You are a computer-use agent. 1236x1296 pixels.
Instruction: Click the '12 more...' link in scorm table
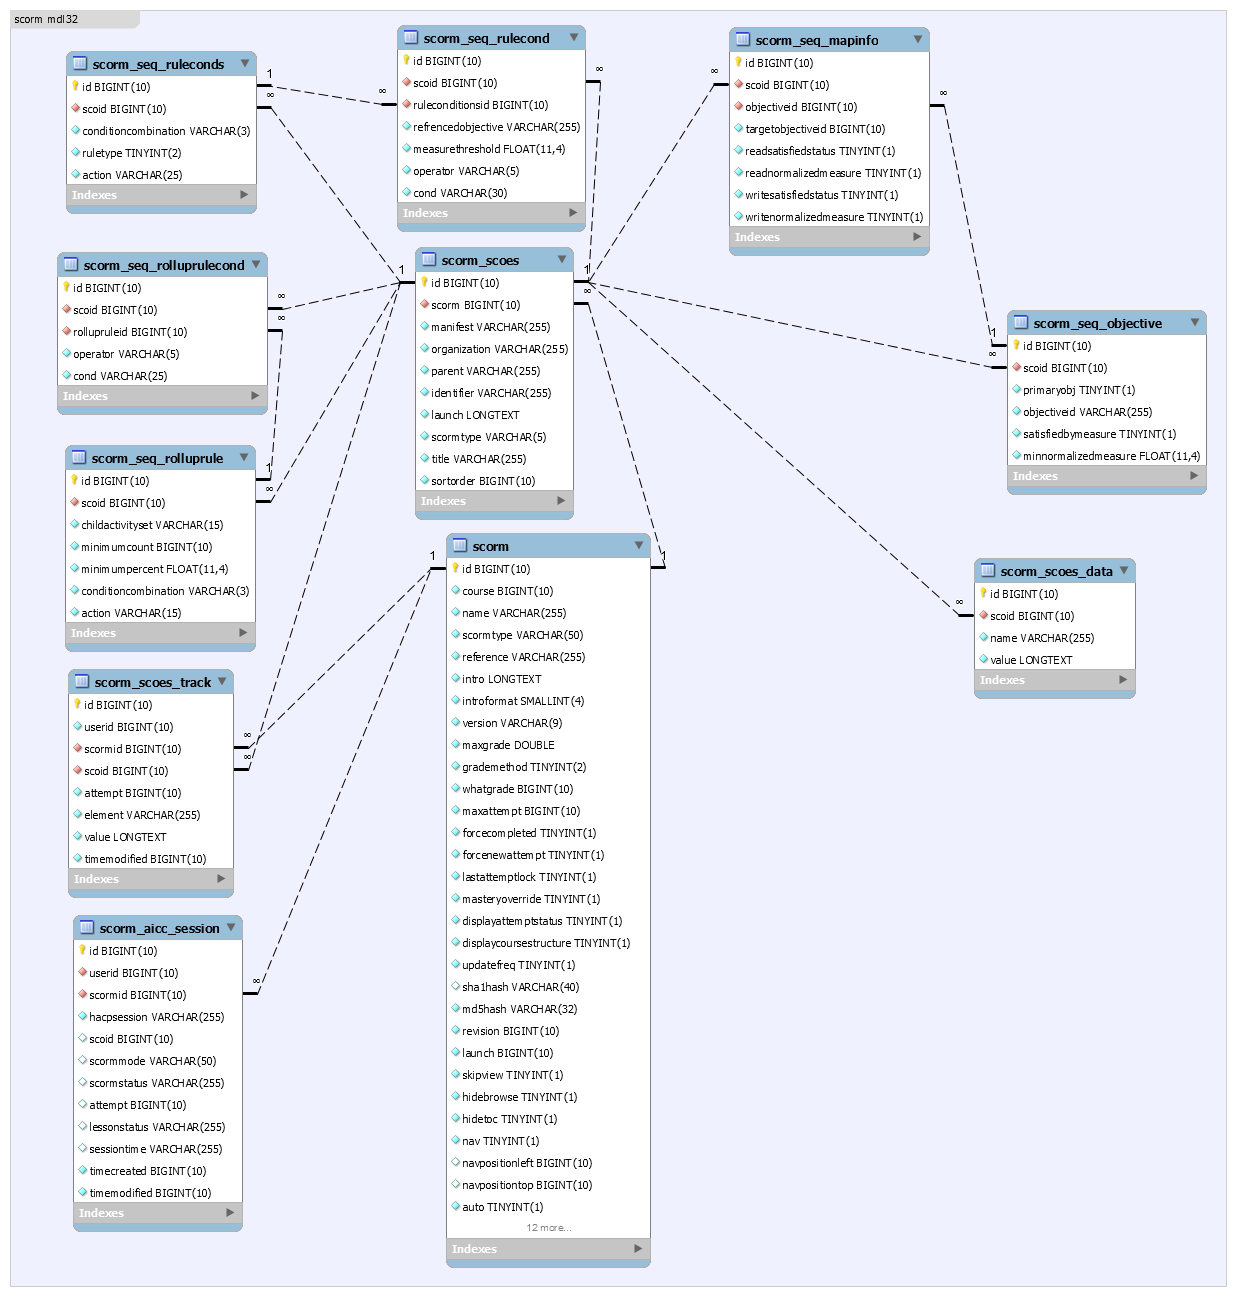(x=548, y=1228)
